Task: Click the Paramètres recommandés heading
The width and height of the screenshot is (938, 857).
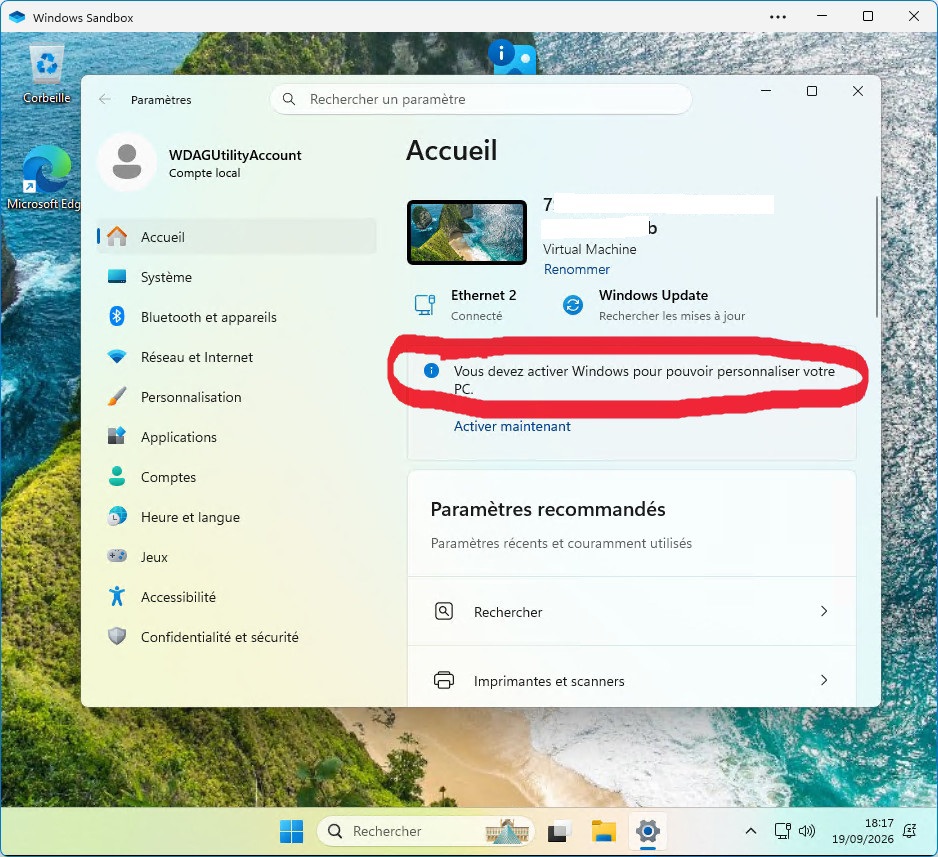Action: tap(548, 509)
